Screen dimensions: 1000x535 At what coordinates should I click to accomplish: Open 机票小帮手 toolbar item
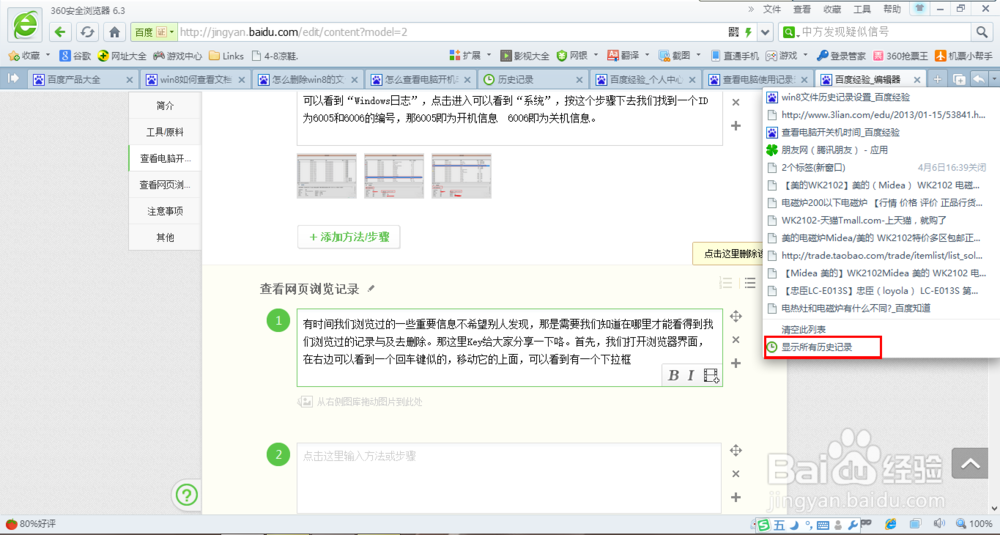click(964, 55)
